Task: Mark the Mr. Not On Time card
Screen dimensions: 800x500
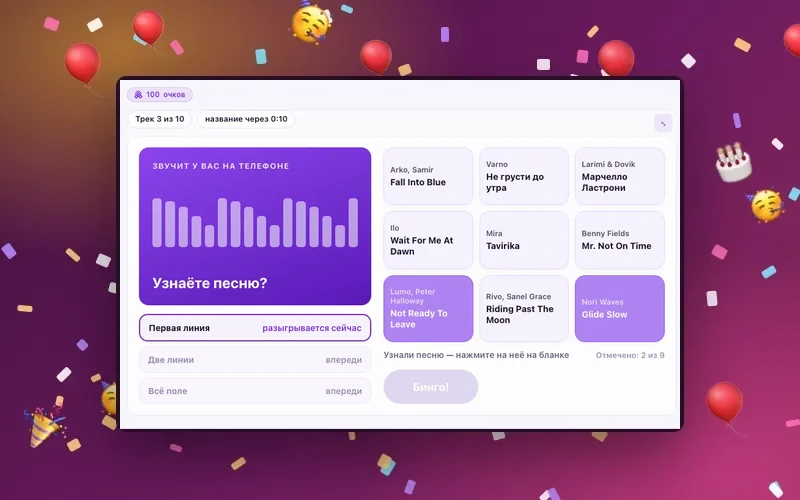Action: pyautogui.click(x=619, y=240)
